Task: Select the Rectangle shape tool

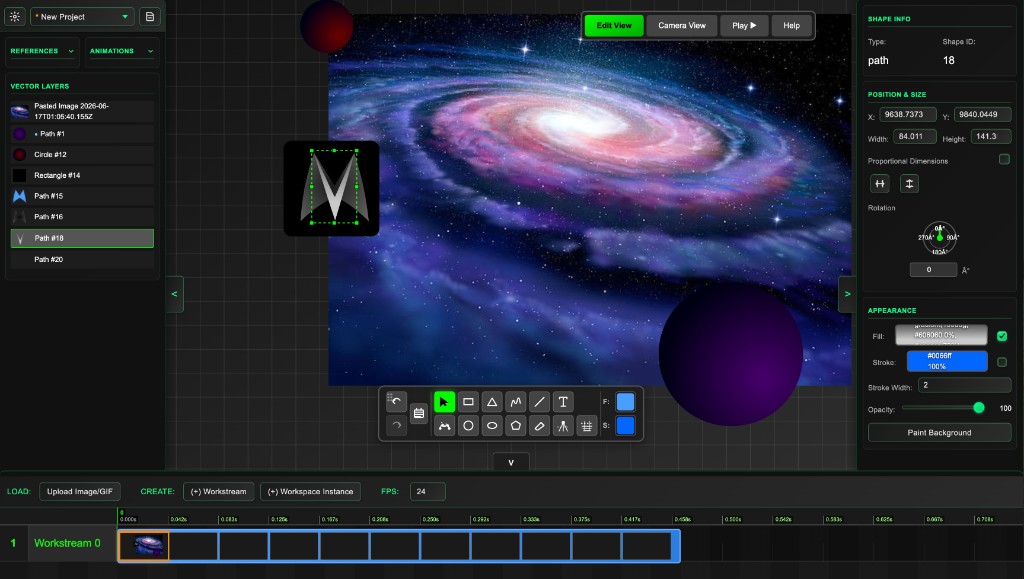Action: 468,401
